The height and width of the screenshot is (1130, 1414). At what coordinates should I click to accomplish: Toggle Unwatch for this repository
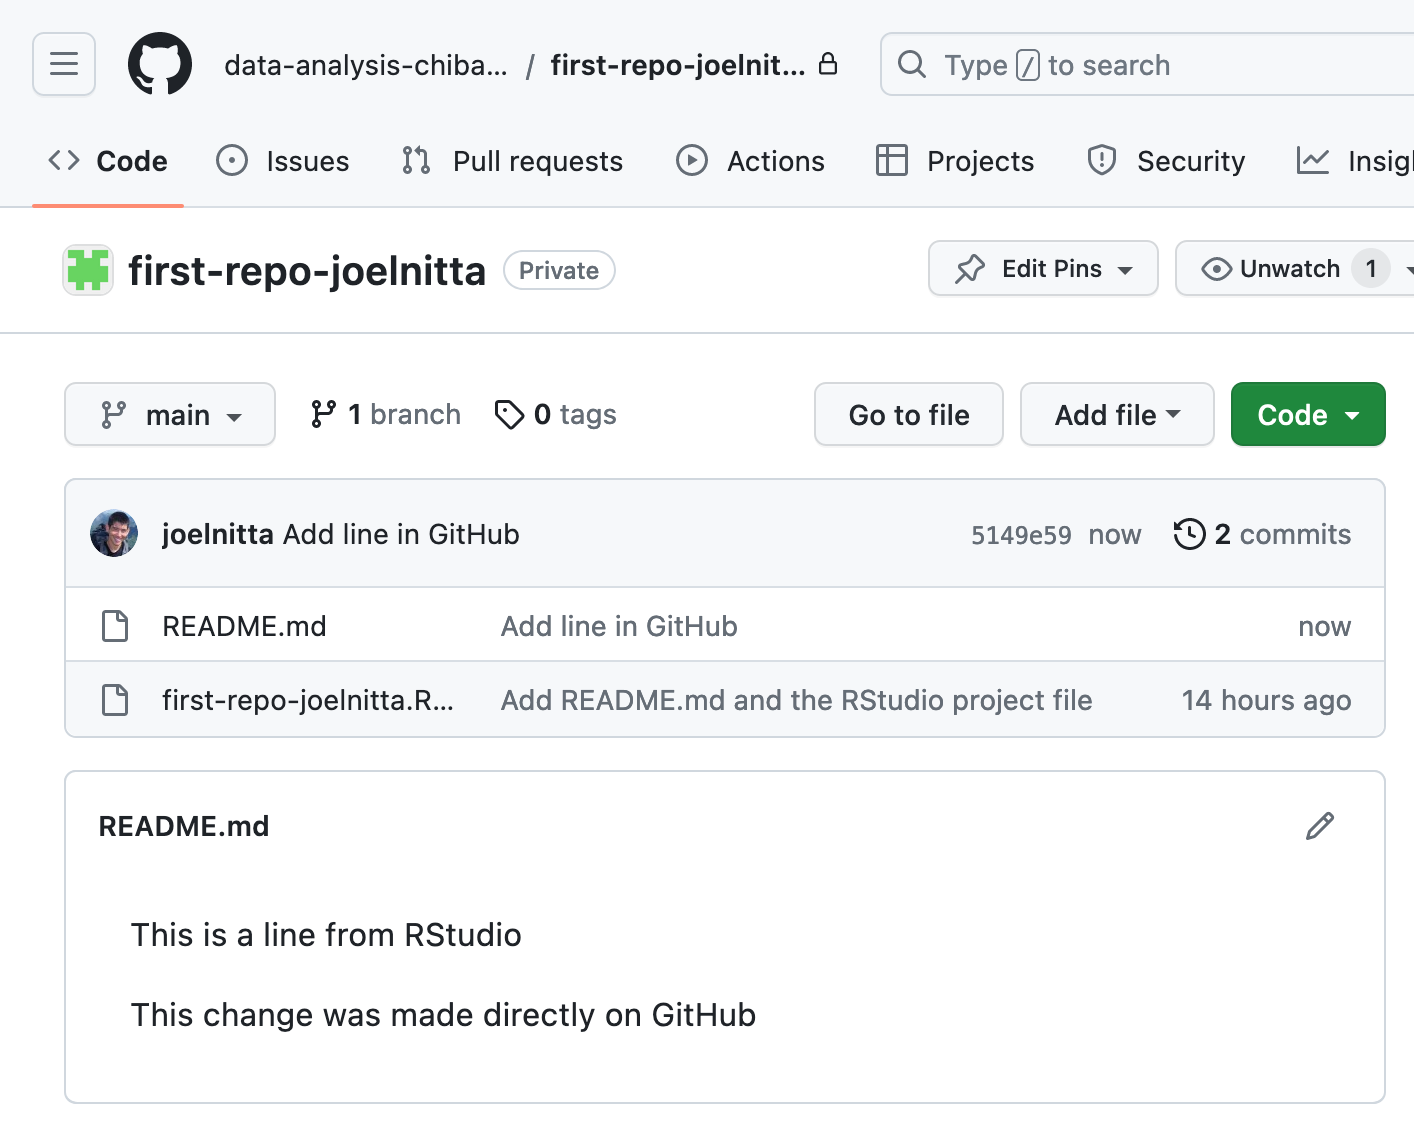click(1272, 269)
